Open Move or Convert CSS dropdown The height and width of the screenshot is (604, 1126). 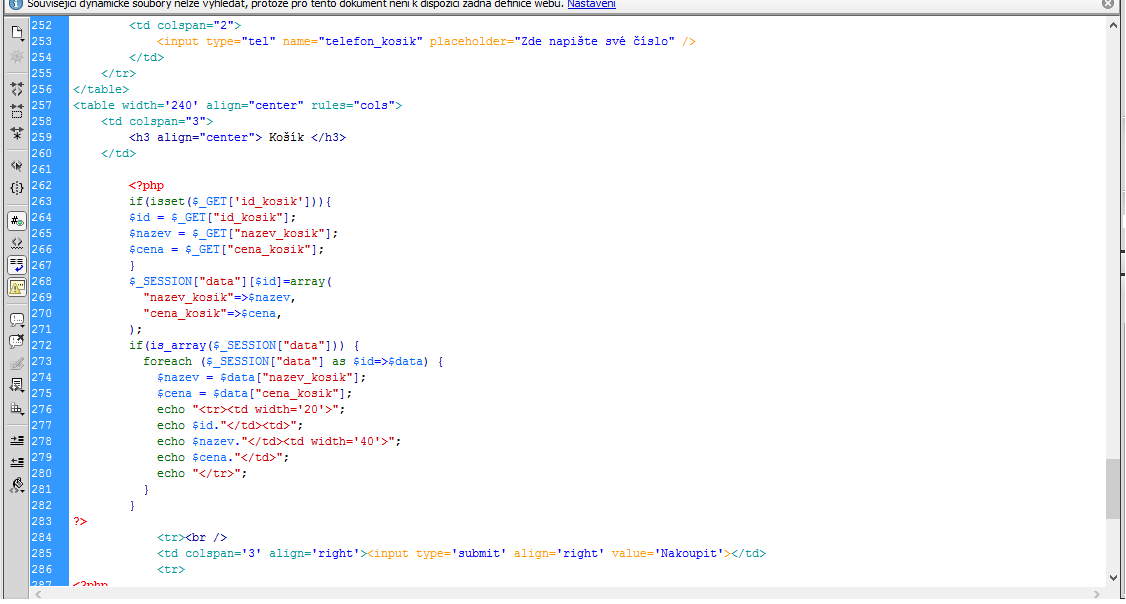coord(16,408)
